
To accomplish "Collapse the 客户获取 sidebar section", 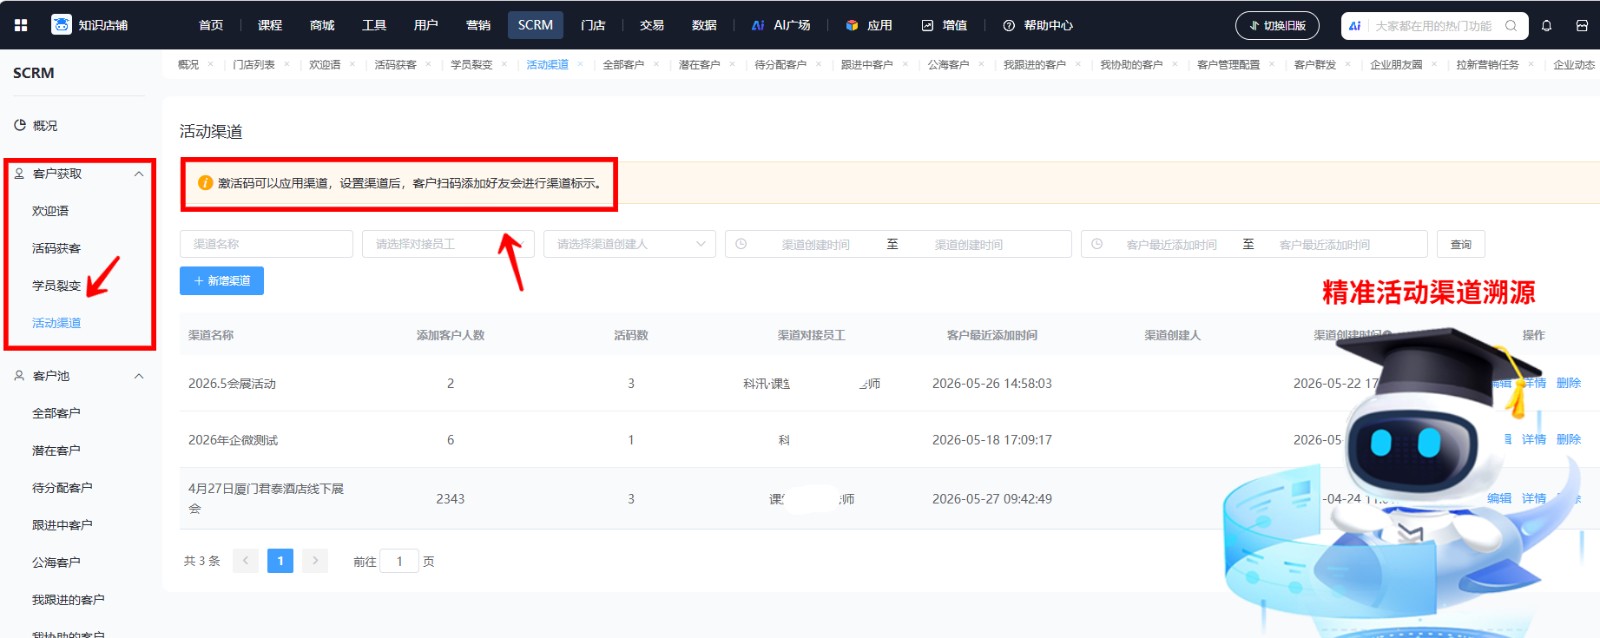I will (x=139, y=174).
